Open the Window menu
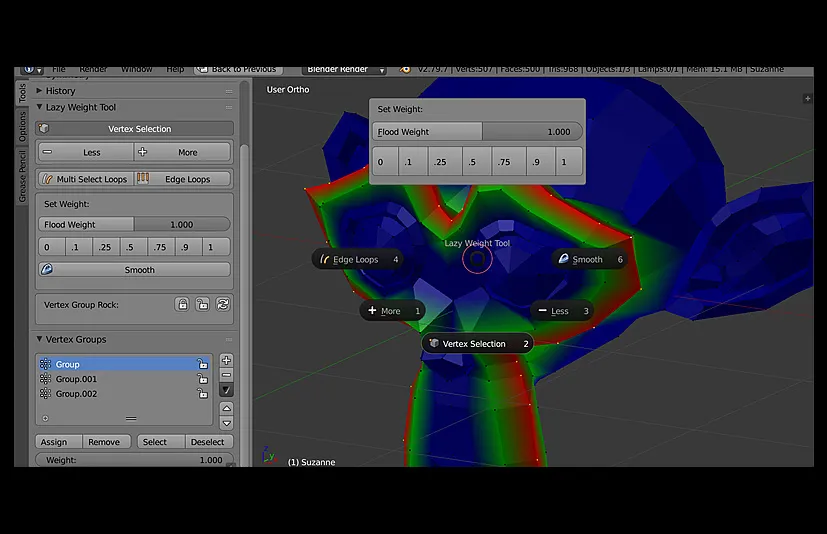 click(x=137, y=69)
